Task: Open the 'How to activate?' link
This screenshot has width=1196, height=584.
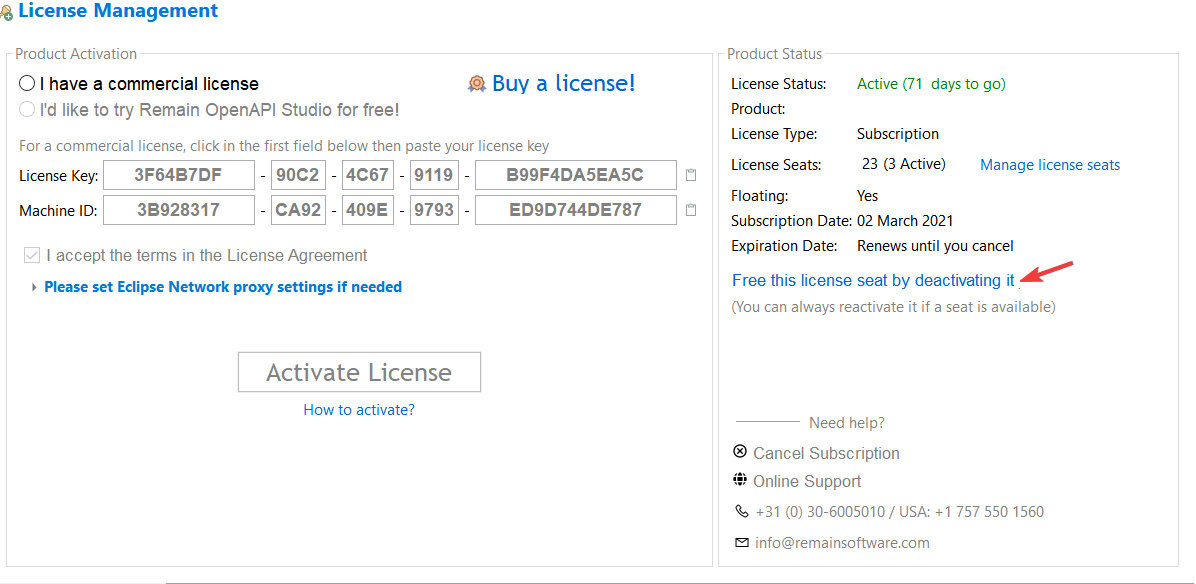Action: [359, 410]
